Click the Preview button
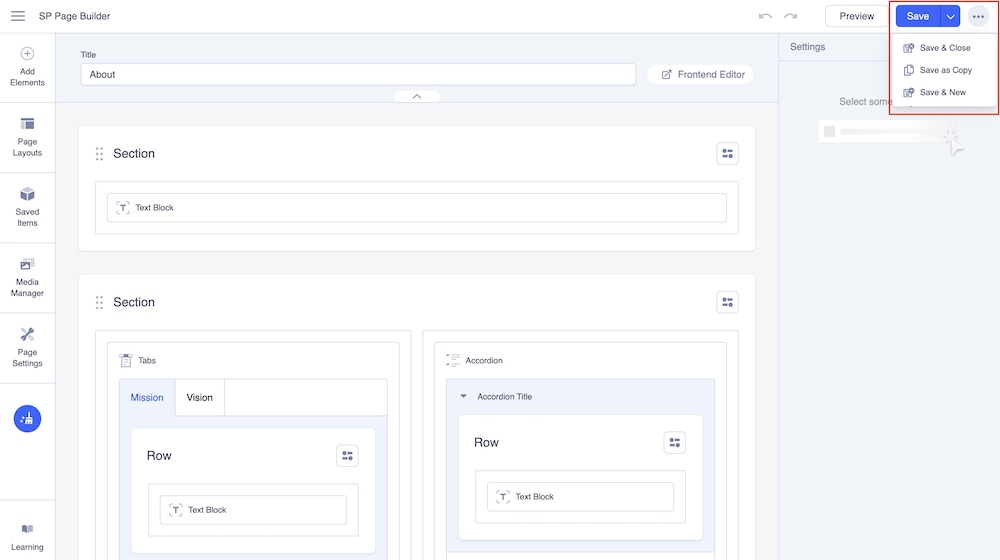Image resolution: width=1000 pixels, height=560 pixels. click(x=857, y=16)
